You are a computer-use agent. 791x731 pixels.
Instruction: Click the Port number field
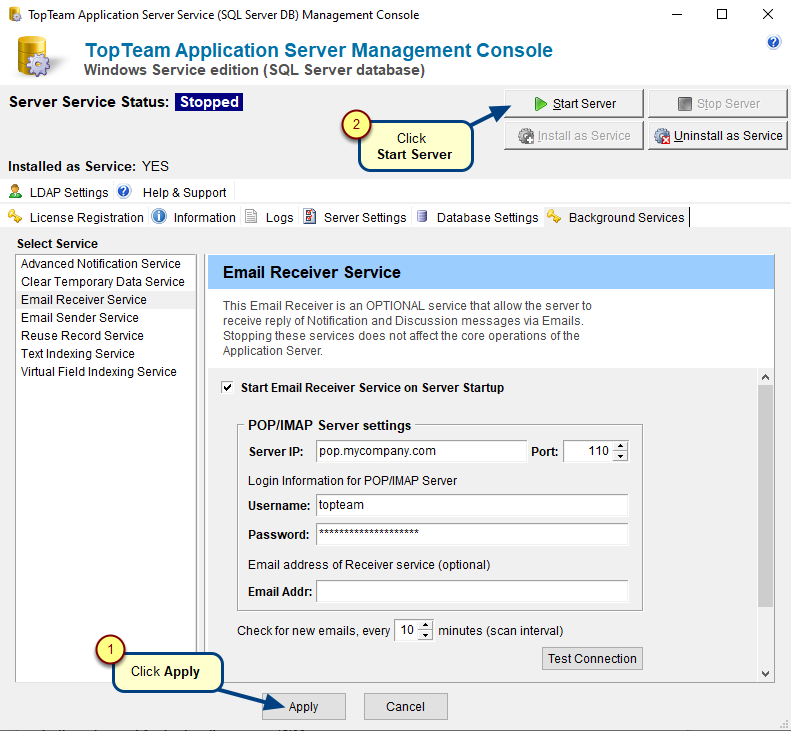point(588,451)
